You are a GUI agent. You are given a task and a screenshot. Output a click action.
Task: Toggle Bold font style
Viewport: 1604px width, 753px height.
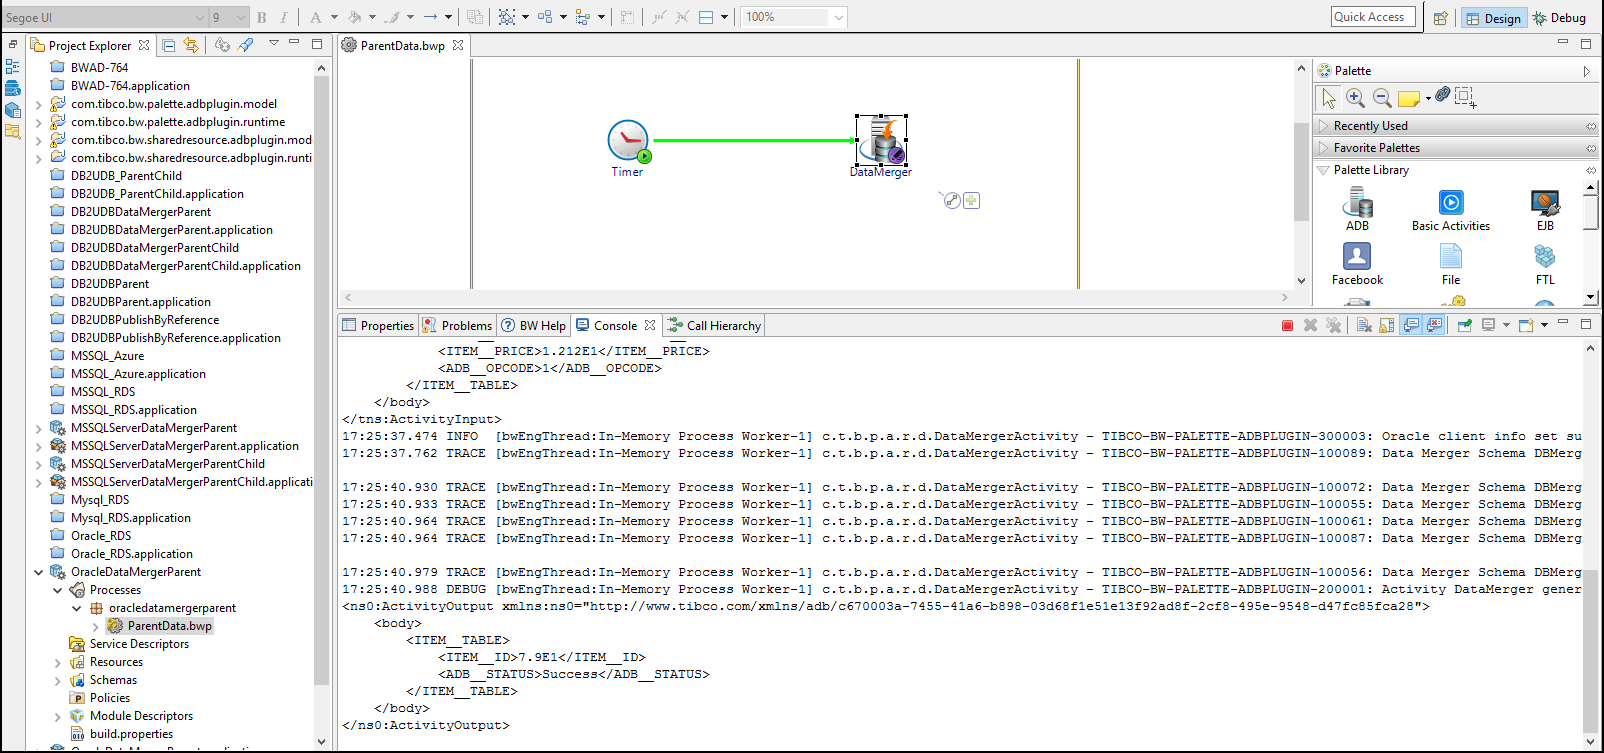[x=262, y=17]
